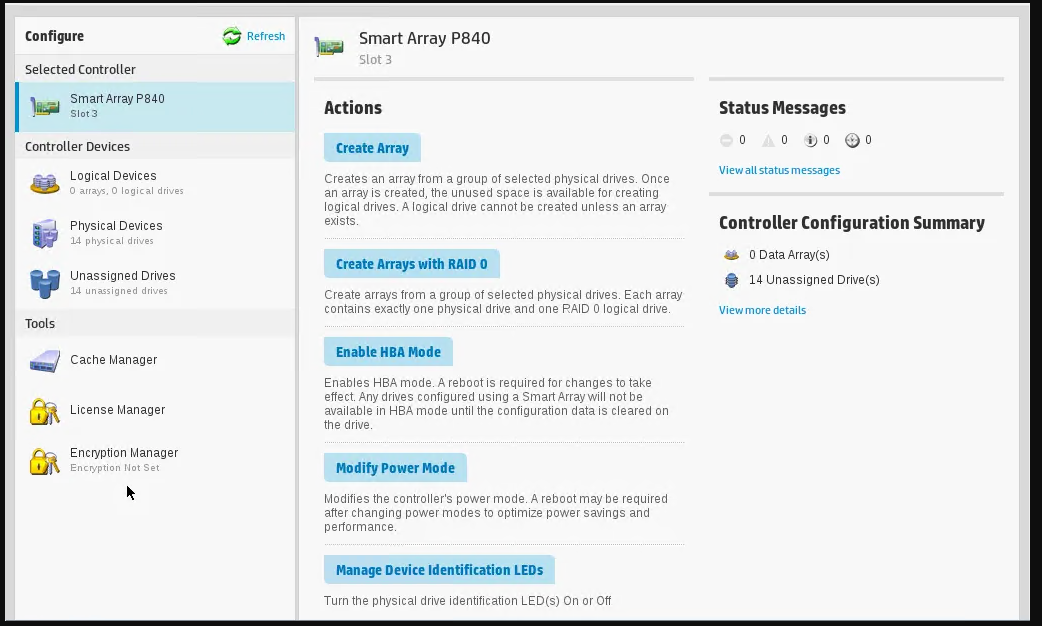1042x626 pixels.
Task: Click the 'Smart Array P840' main heading
Action: (x=425, y=39)
